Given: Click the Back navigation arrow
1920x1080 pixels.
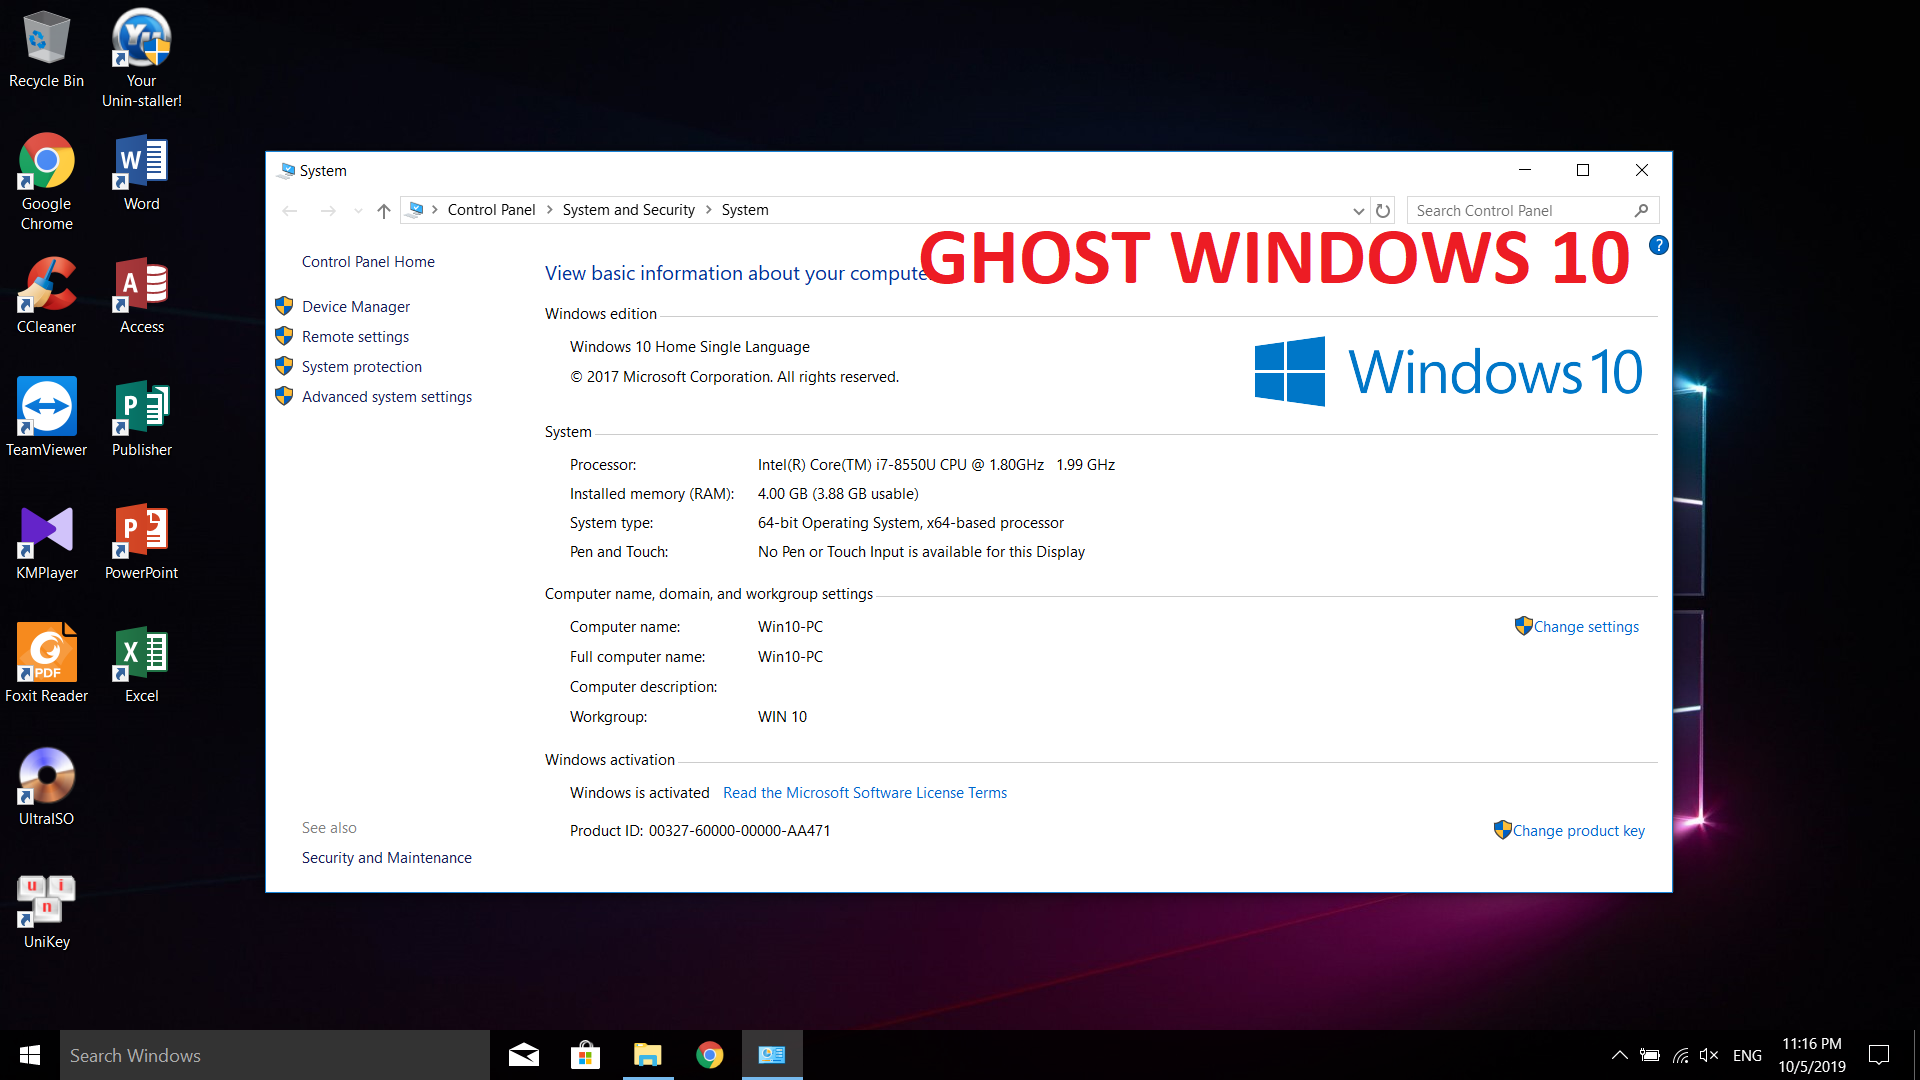Looking at the screenshot, I should pos(290,210).
